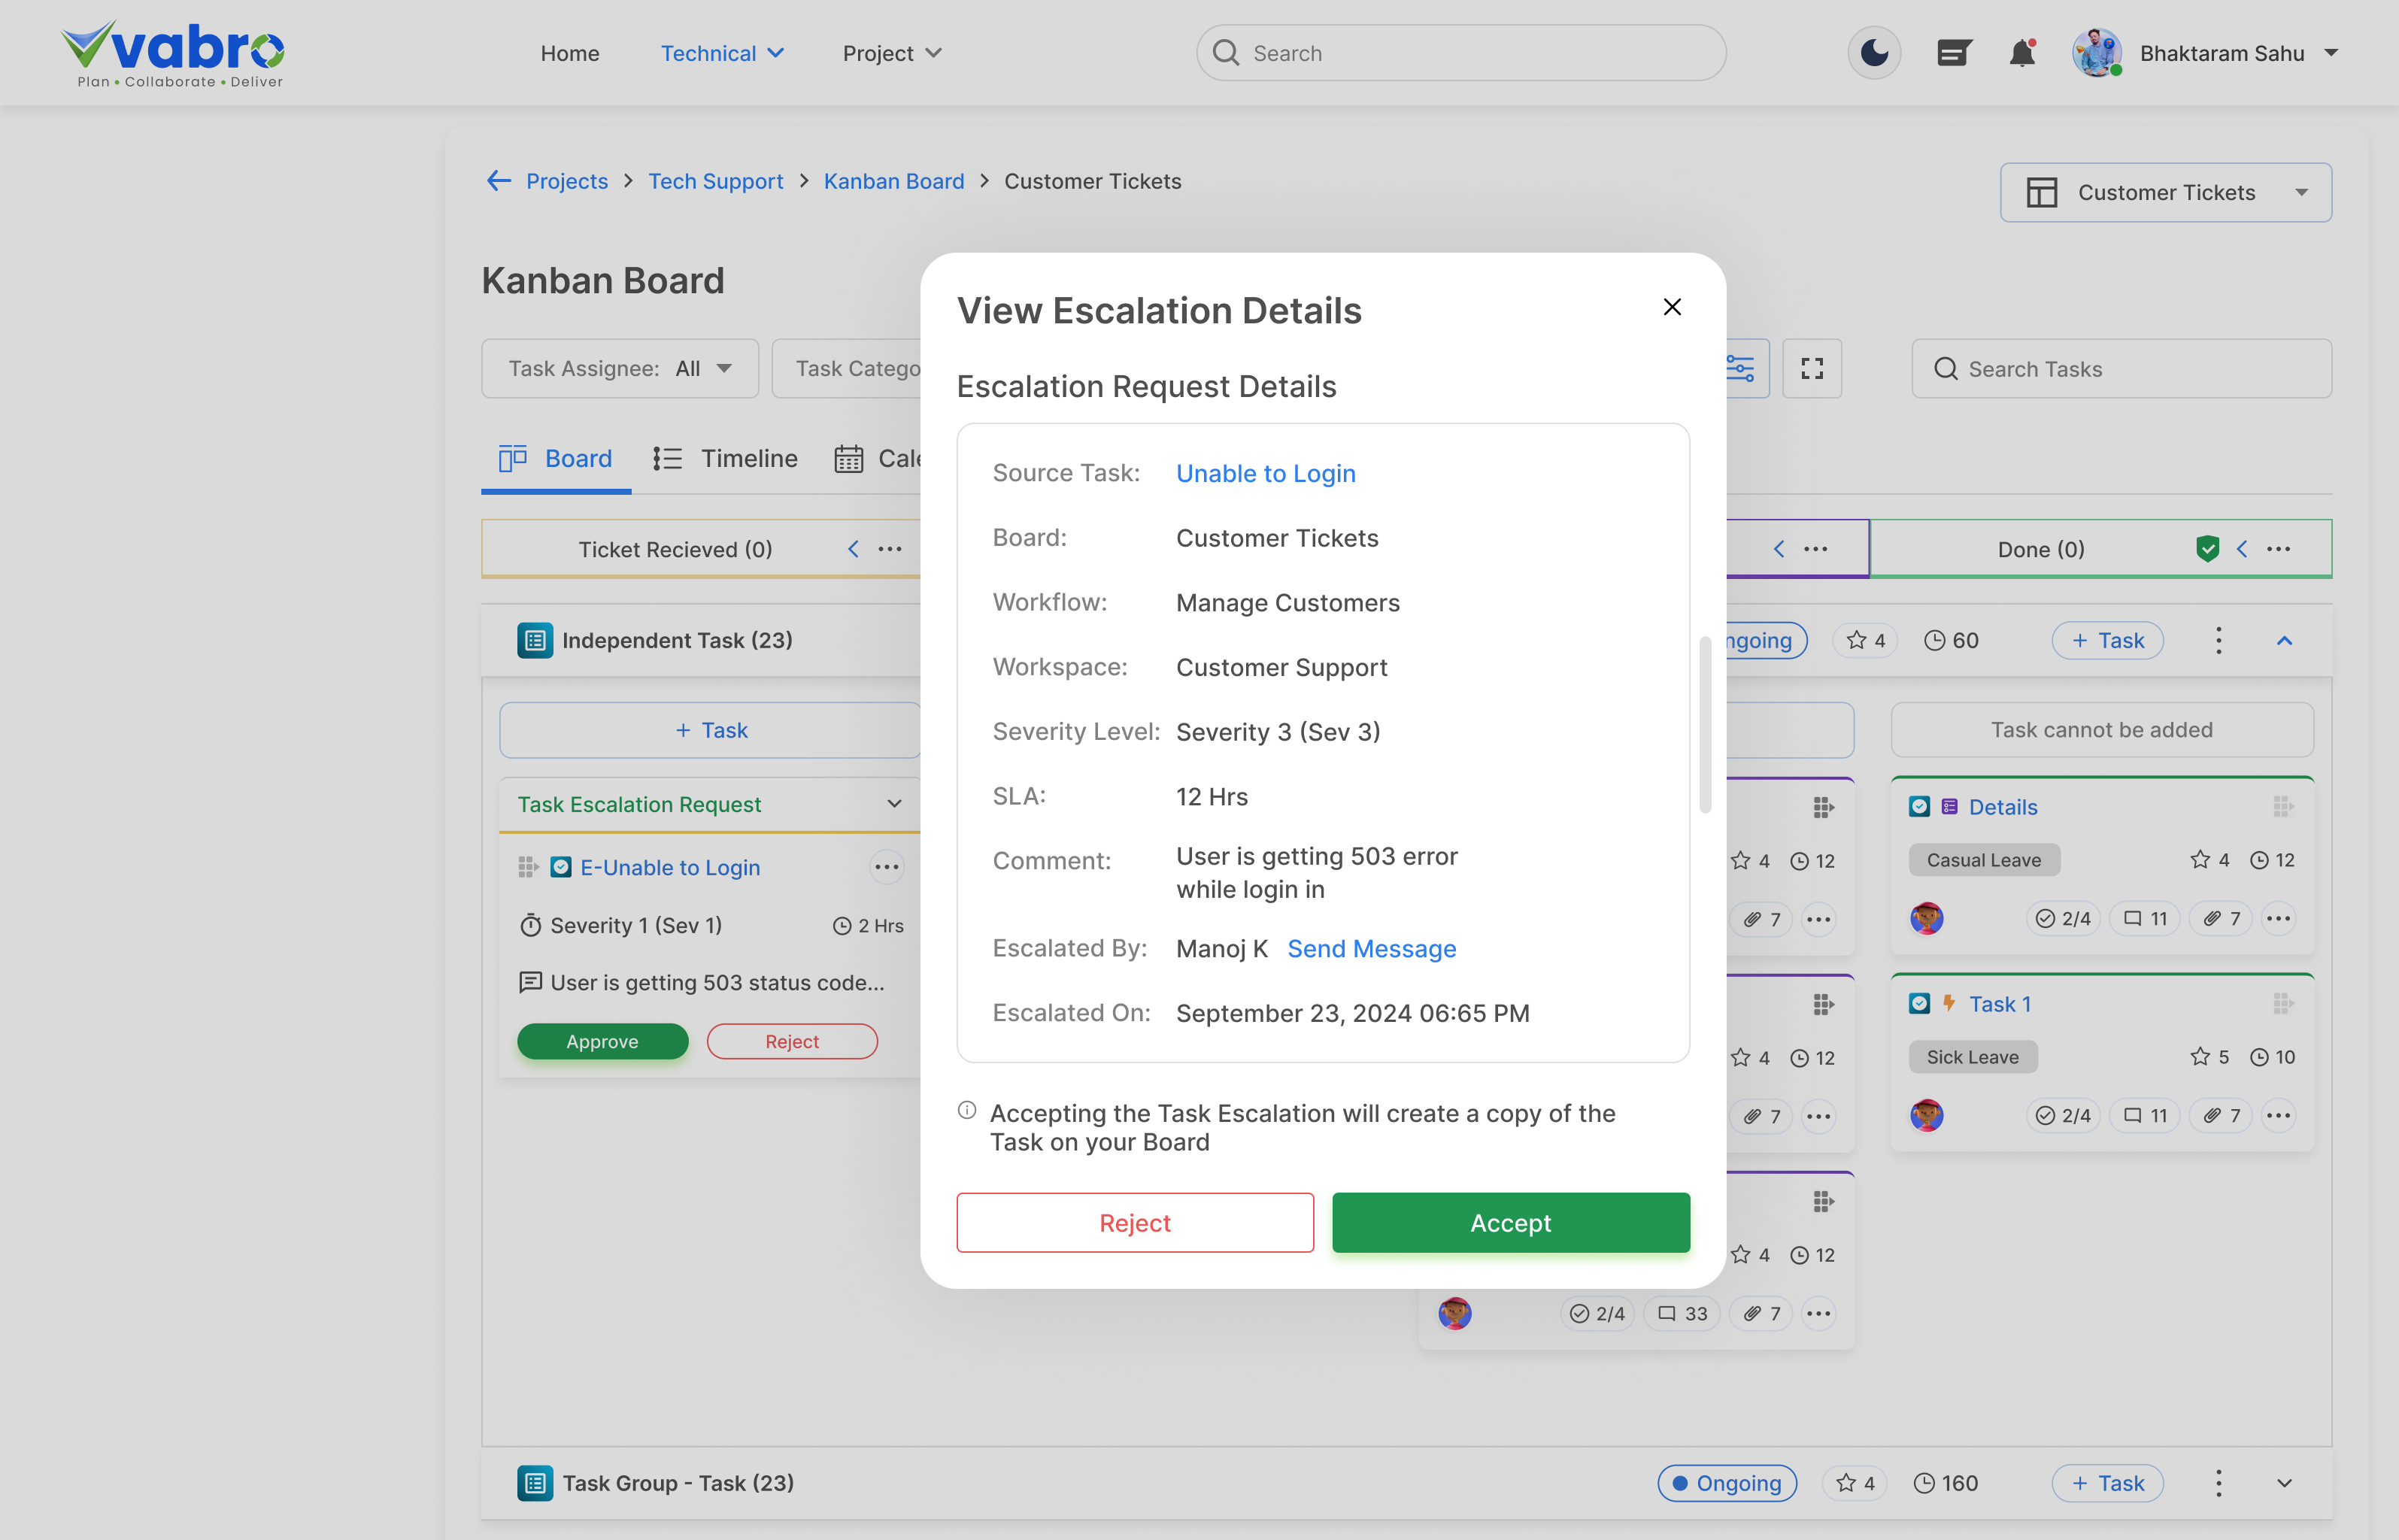This screenshot has height=1540, width=2399.
Task: Open the notifications bell
Action: 2022,53
